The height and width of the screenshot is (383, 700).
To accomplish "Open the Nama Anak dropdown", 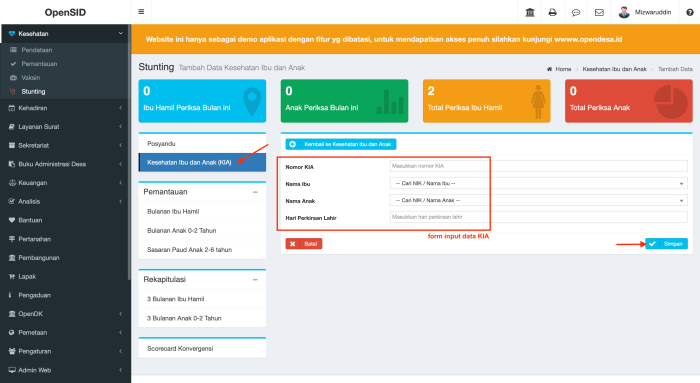I will (538, 200).
